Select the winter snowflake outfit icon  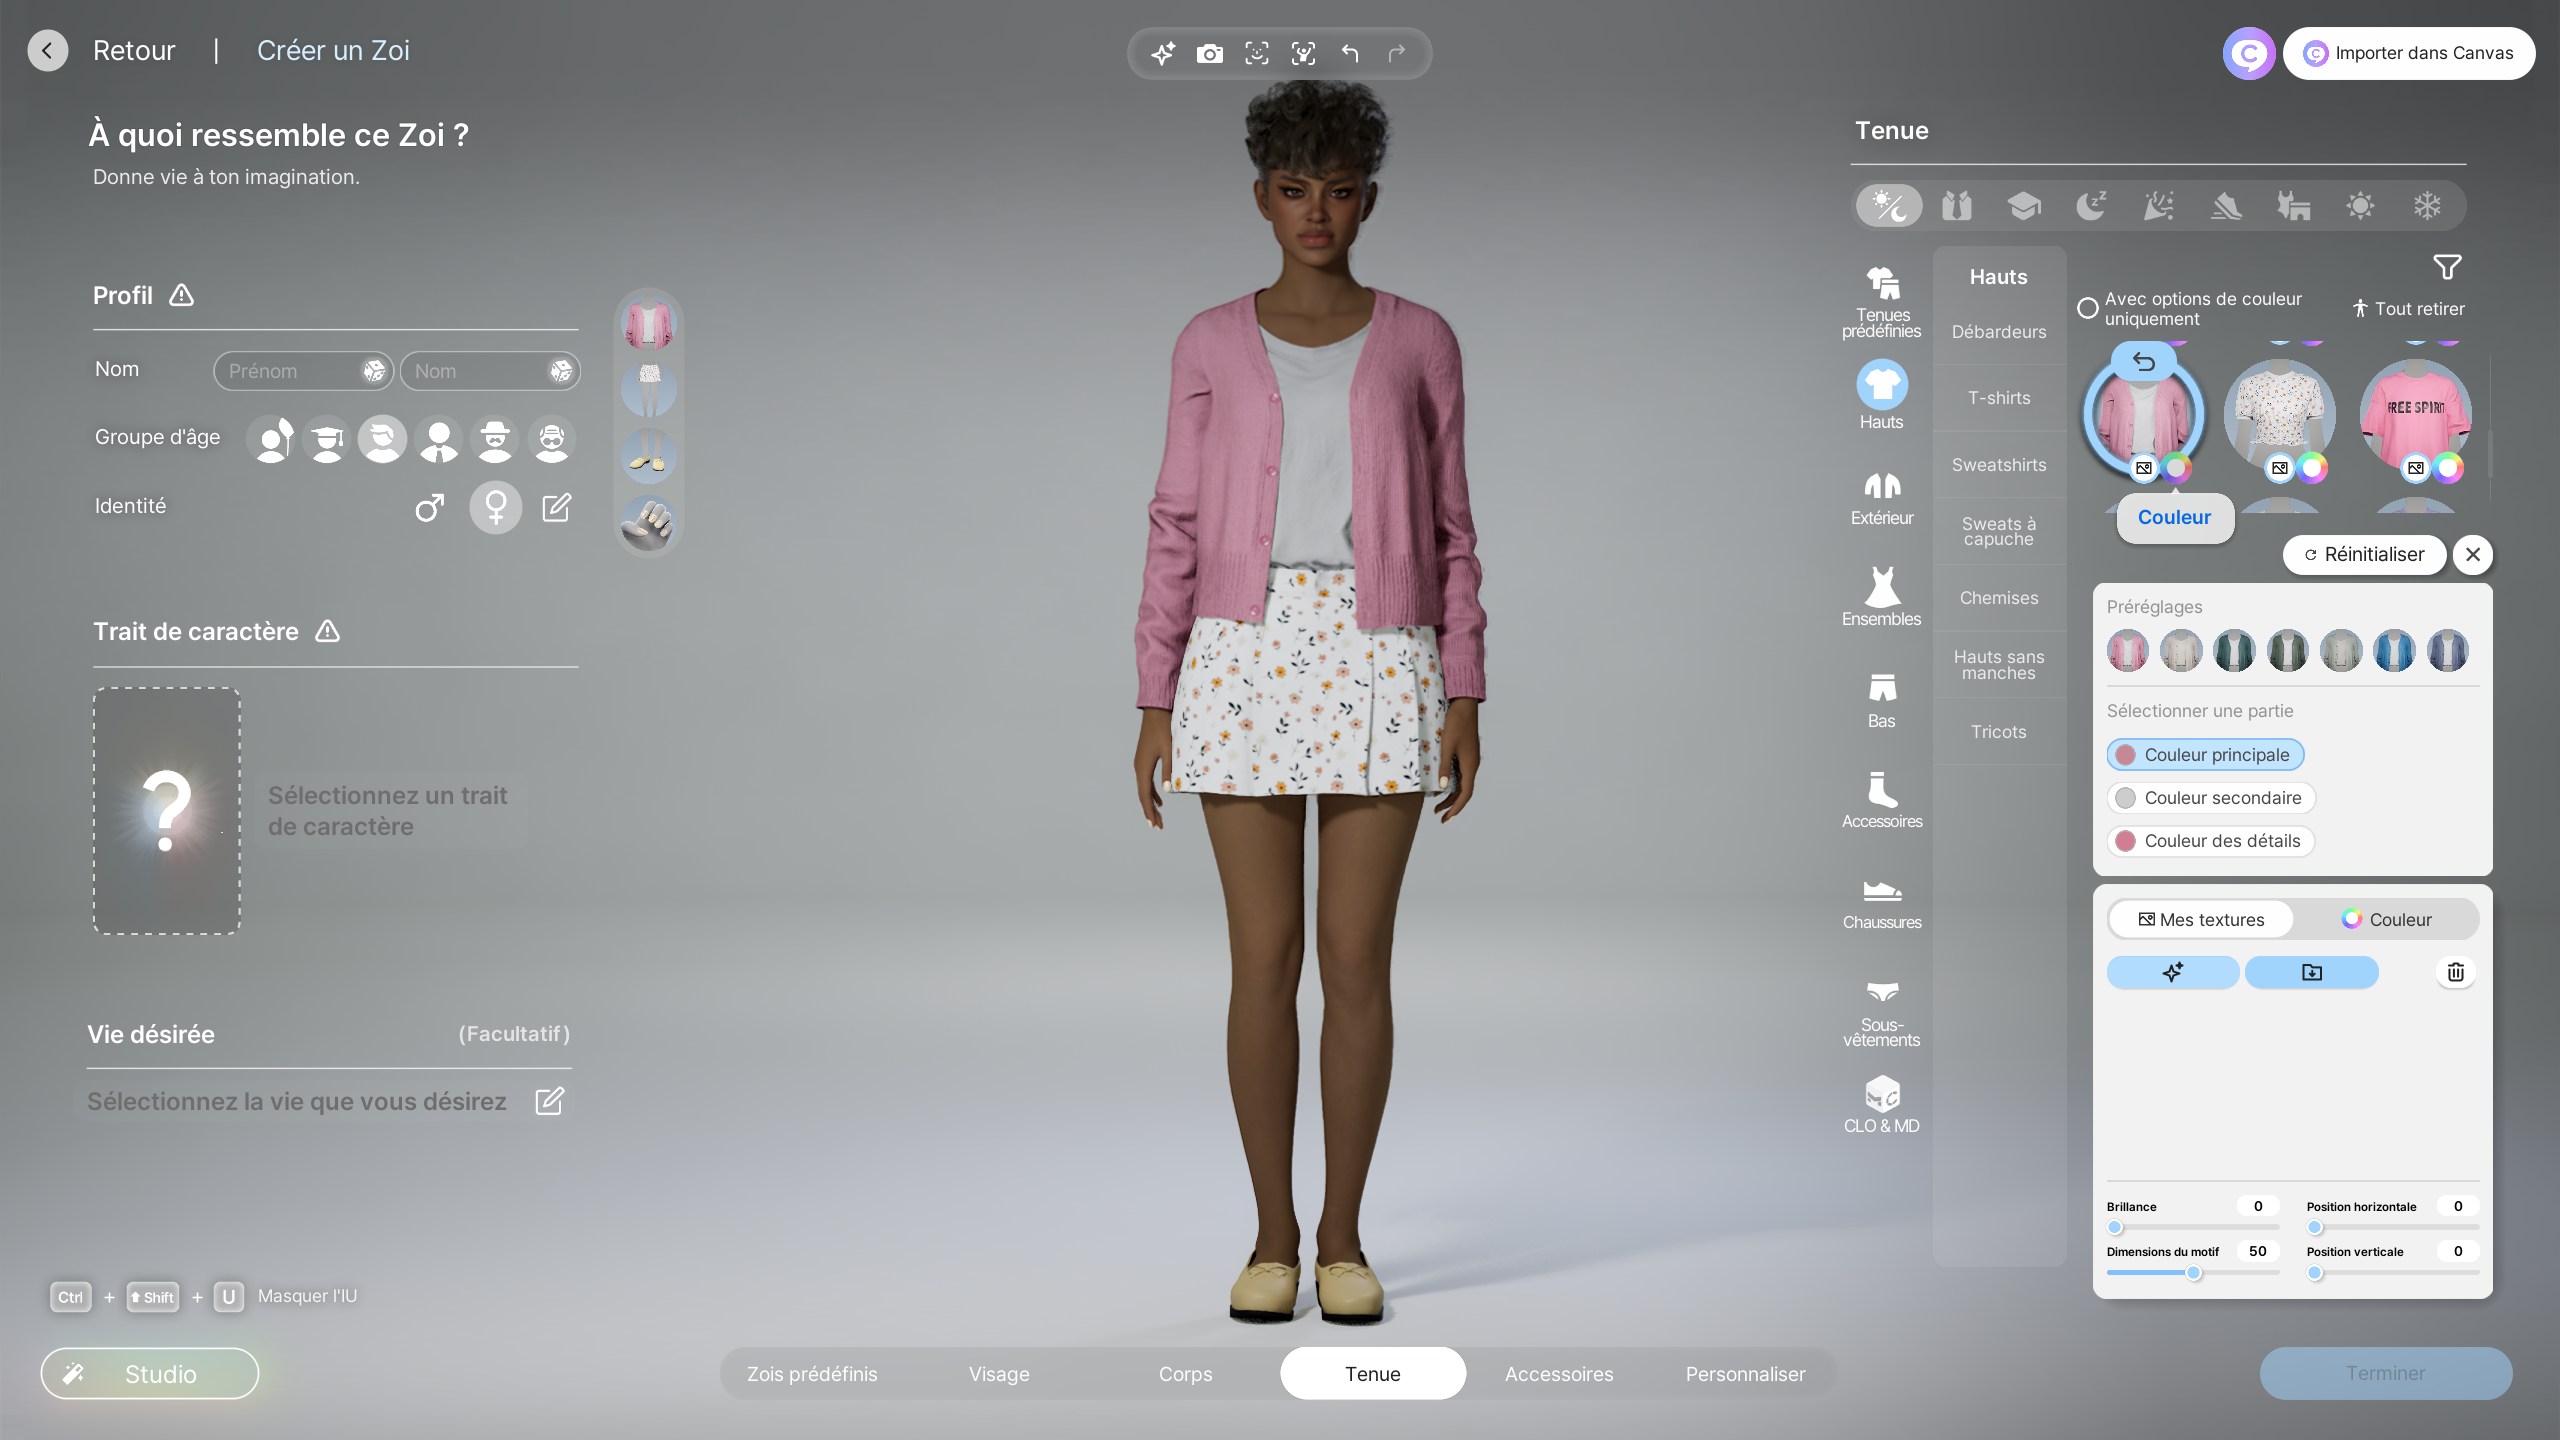(2427, 206)
